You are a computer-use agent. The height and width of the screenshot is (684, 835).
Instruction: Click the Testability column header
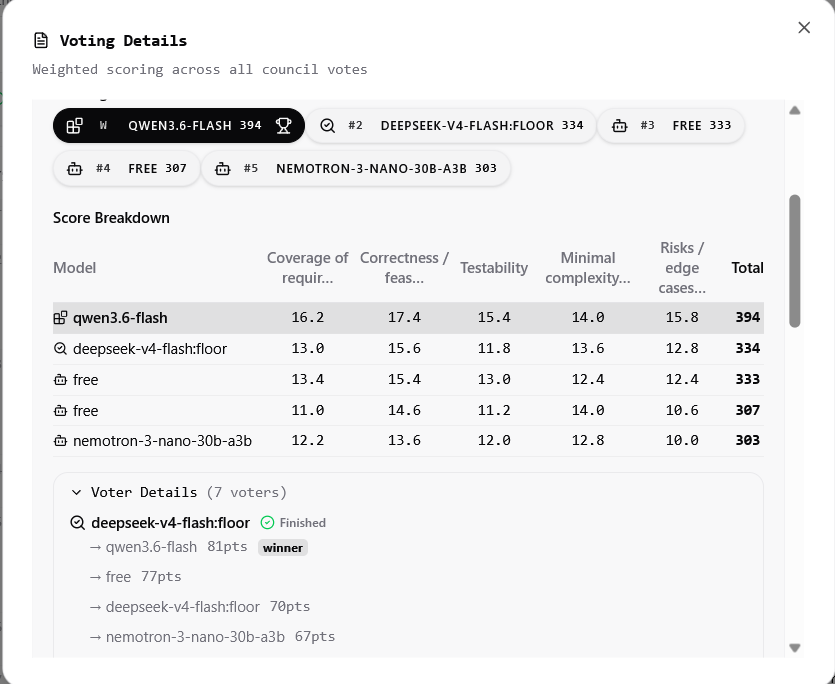(x=494, y=267)
